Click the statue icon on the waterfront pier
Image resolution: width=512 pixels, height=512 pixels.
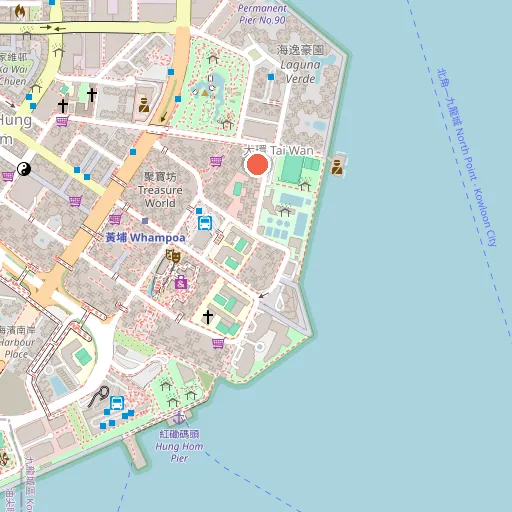(x=337, y=167)
